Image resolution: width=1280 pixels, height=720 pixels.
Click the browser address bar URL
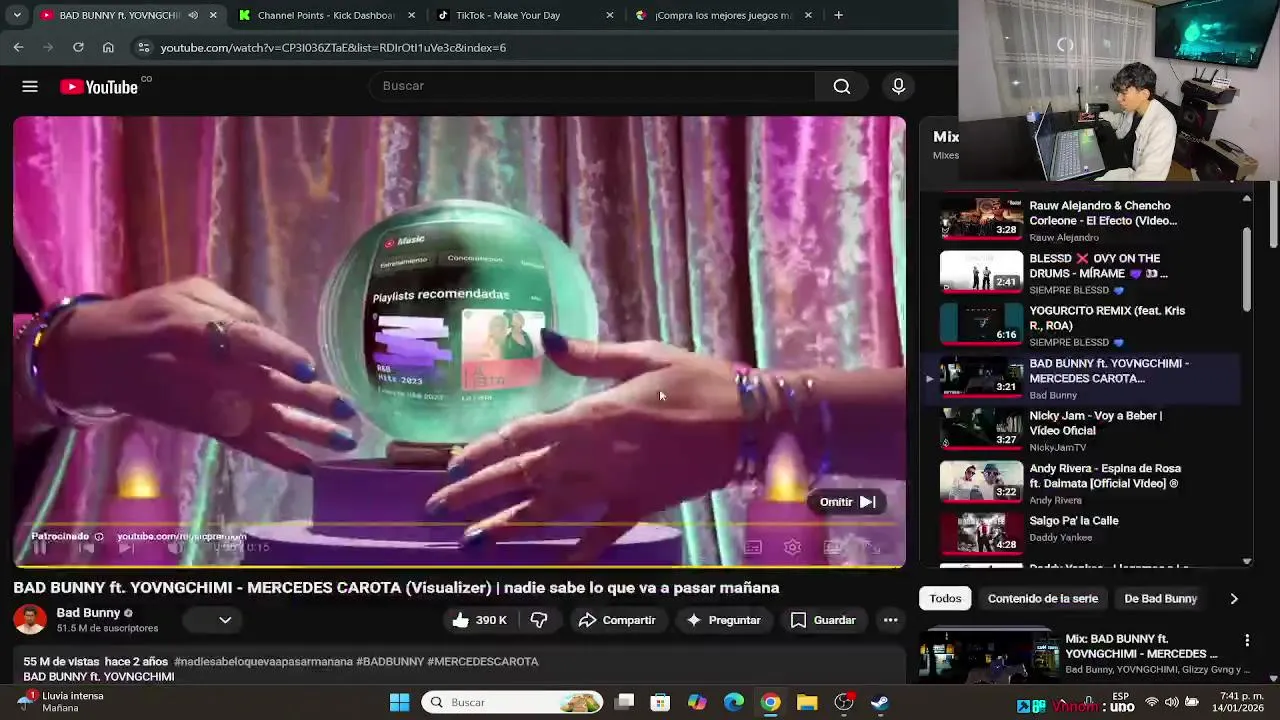pyautogui.click(x=333, y=47)
